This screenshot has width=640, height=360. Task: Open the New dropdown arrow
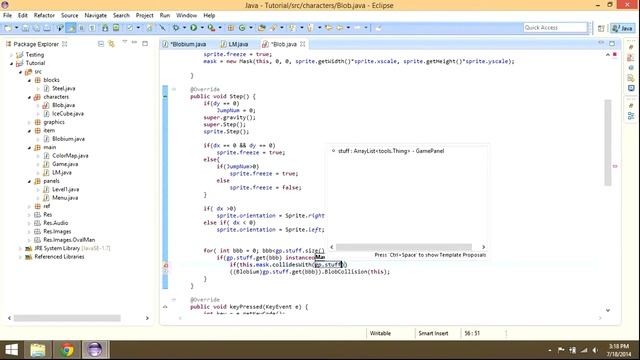pos(16,28)
